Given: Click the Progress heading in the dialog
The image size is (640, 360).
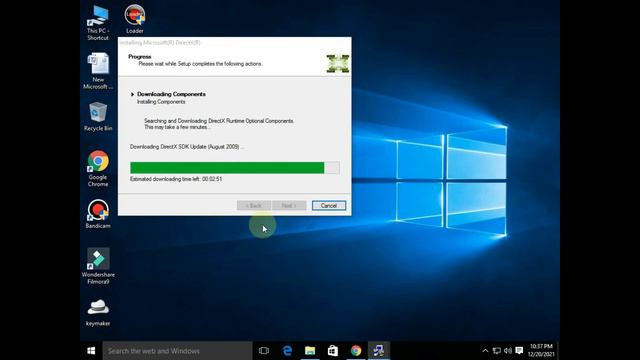Looking at the screenshot, I should pyautogui.click(x=140, y=57).
